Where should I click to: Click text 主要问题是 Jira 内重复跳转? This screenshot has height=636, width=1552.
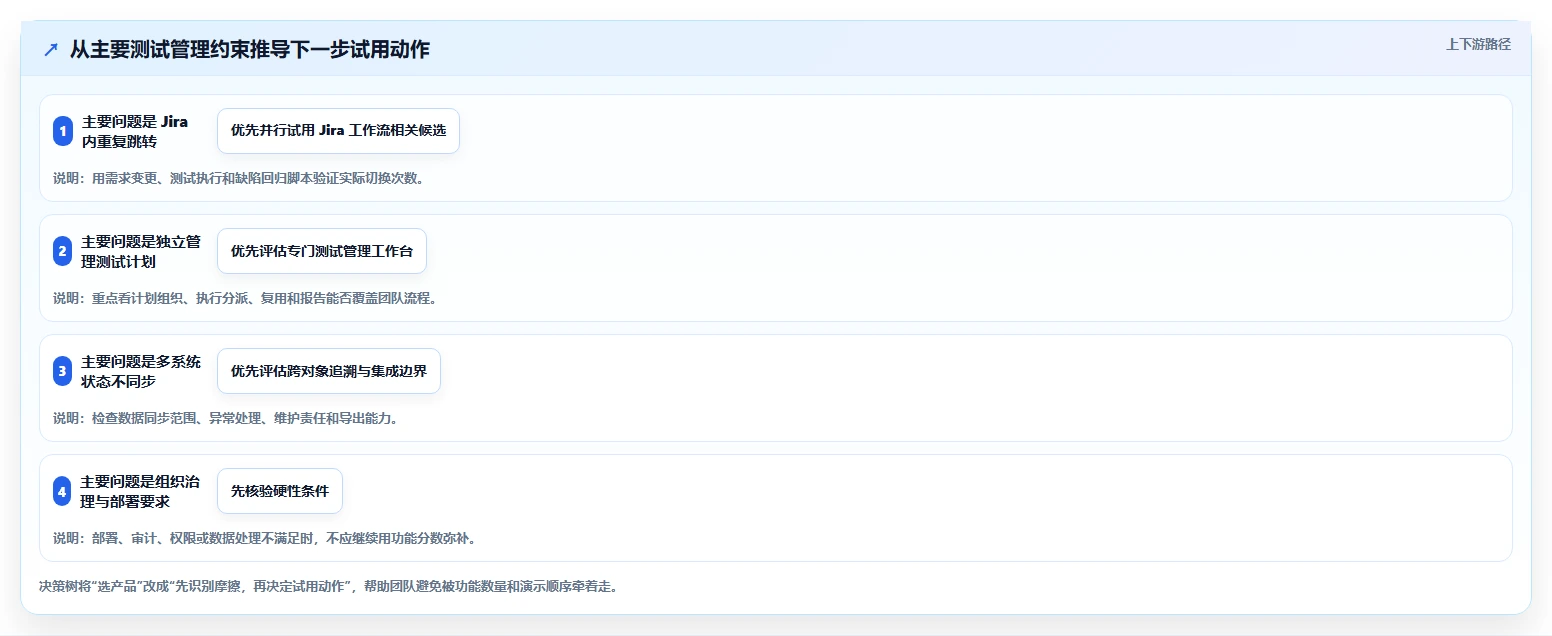pos(135,131)
